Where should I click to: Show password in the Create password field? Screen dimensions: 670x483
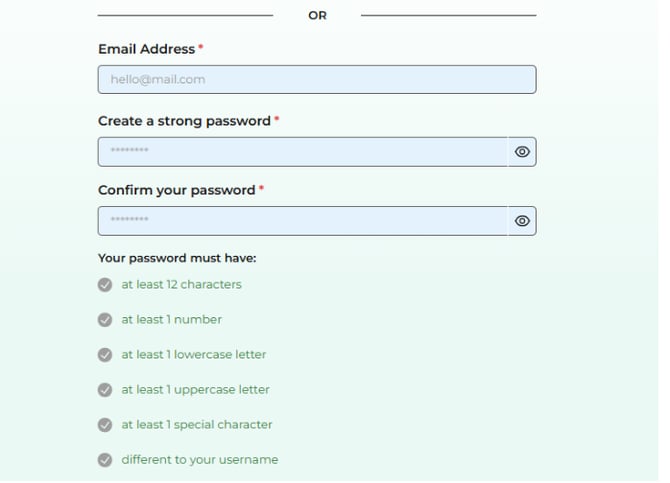522,152
